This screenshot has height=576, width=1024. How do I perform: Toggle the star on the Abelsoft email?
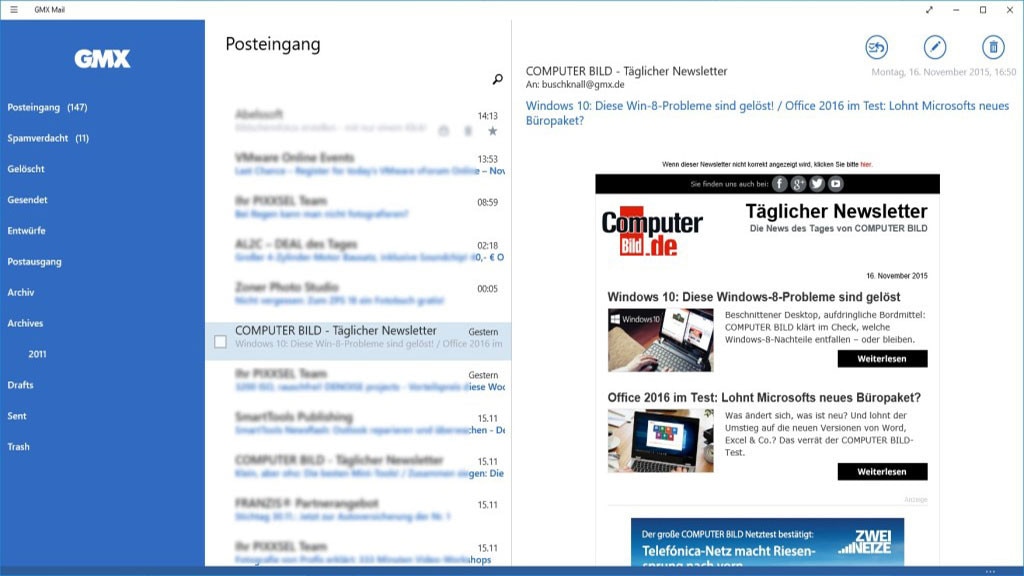(x=492, y=129)
